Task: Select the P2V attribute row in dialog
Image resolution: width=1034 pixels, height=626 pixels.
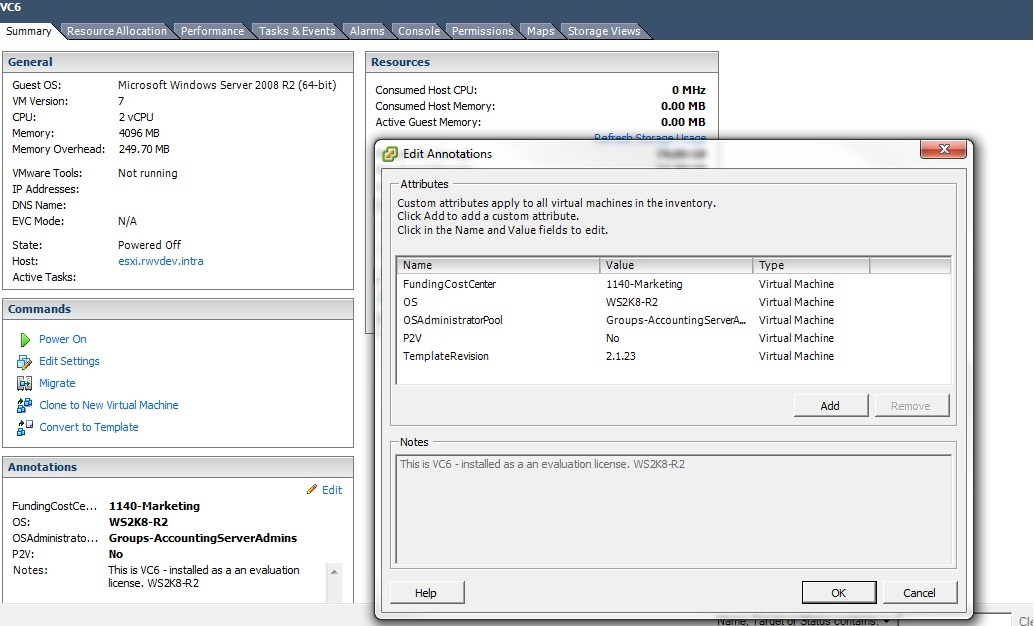Action: 673,338
